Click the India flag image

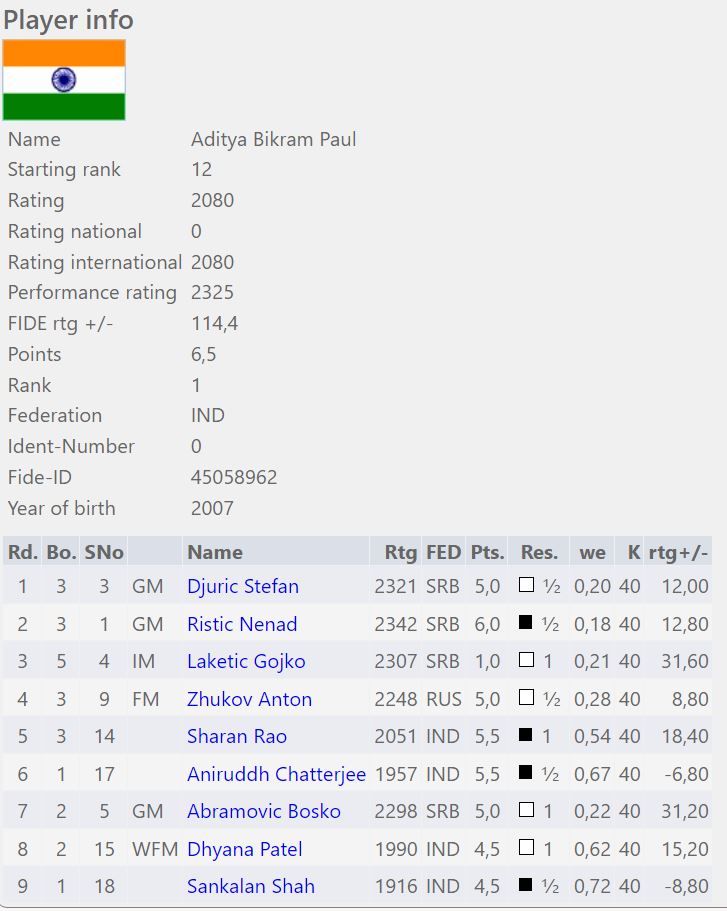click(x=64, y=80)
